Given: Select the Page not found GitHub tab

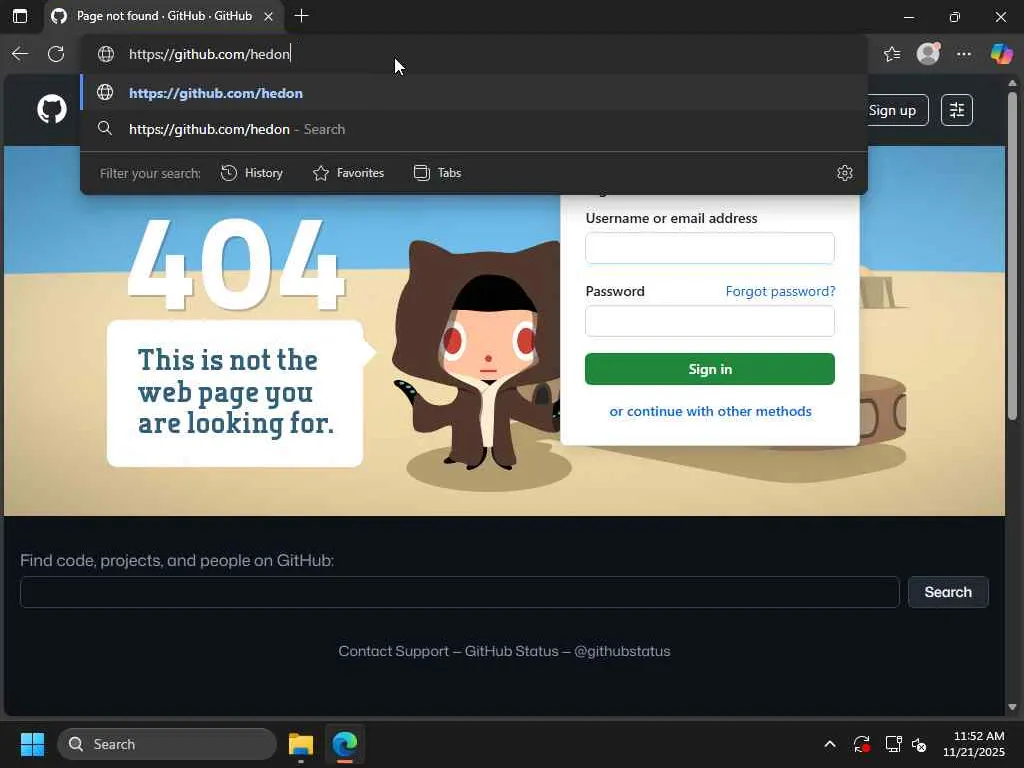Looking at the screenshot, I should point(163,16).
